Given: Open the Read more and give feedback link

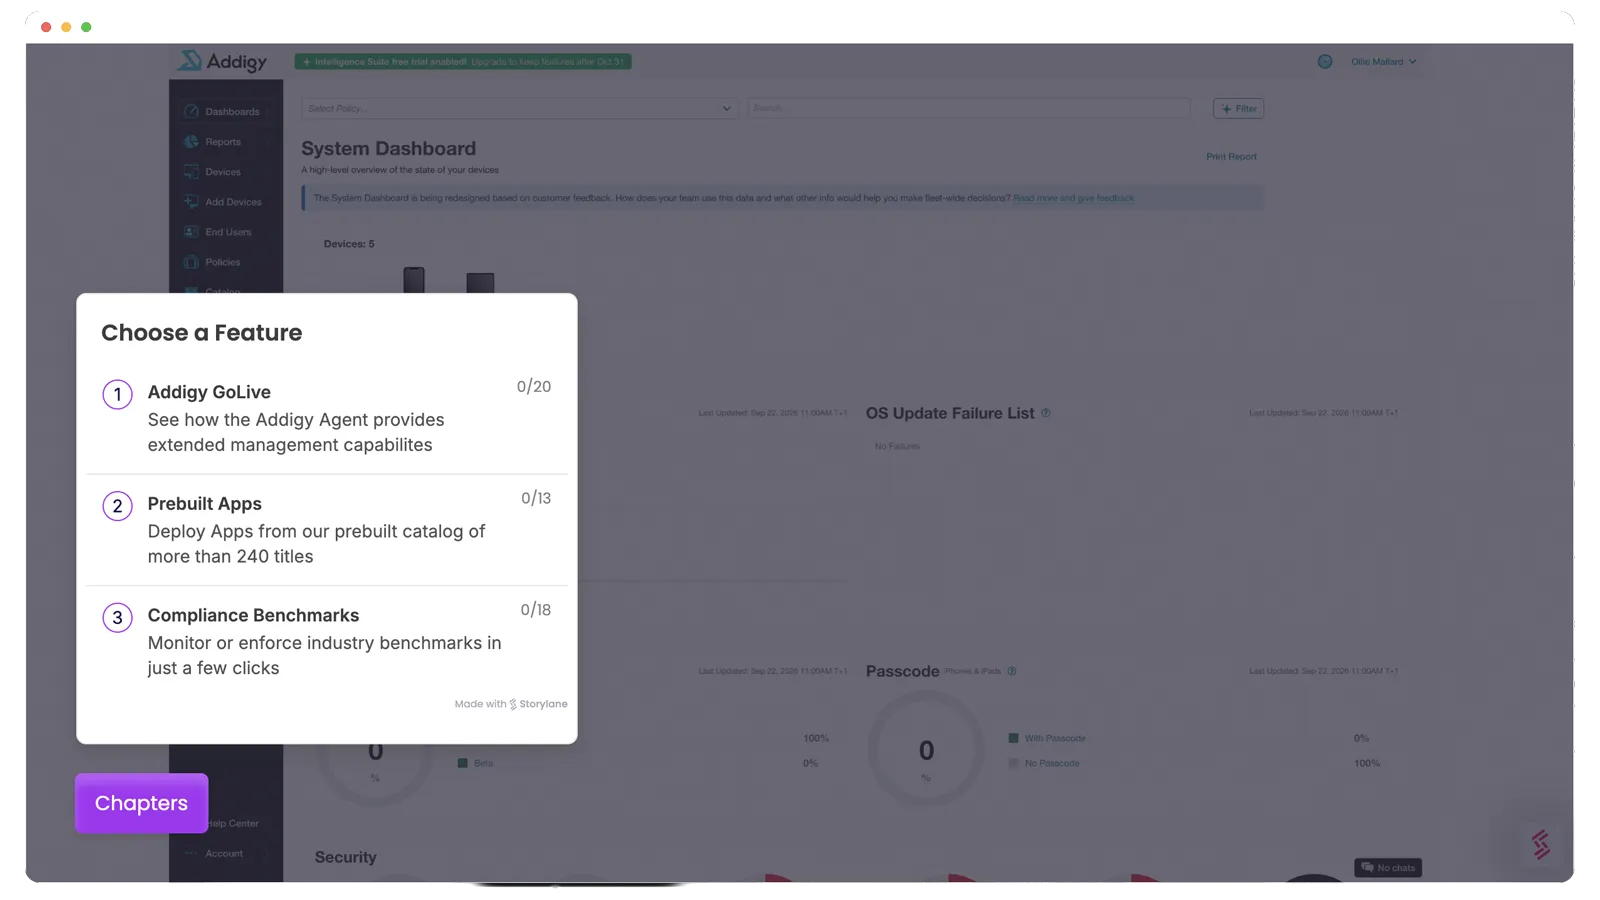Looking at the screenshot, I should [1073, 198].
